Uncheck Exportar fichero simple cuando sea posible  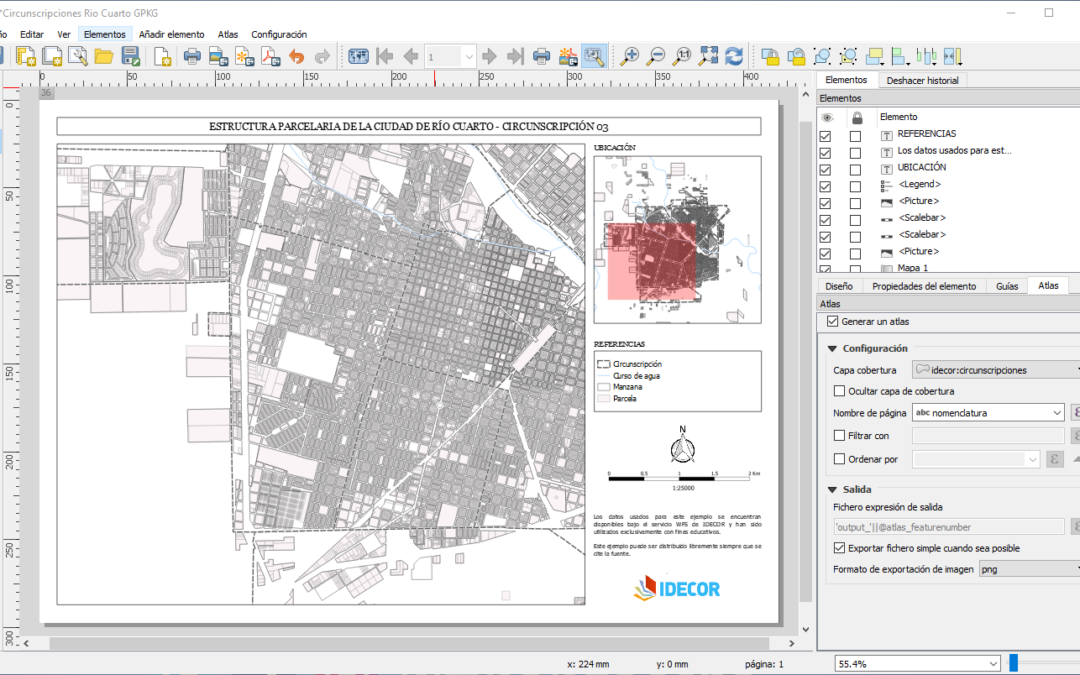pyautogui.click(x=839, y=548)
